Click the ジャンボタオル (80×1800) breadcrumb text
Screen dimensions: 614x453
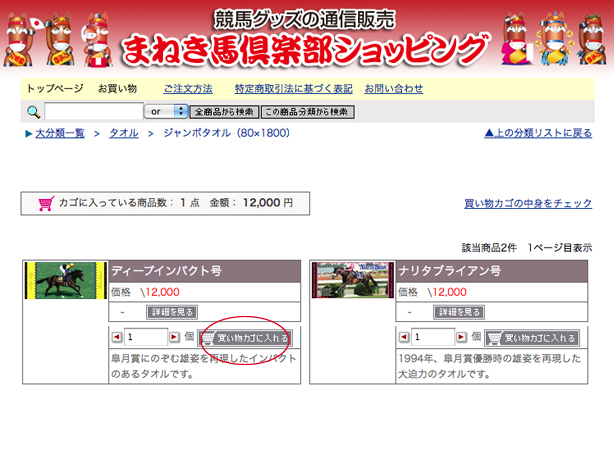pyautogui.click(x=227, y=134)
